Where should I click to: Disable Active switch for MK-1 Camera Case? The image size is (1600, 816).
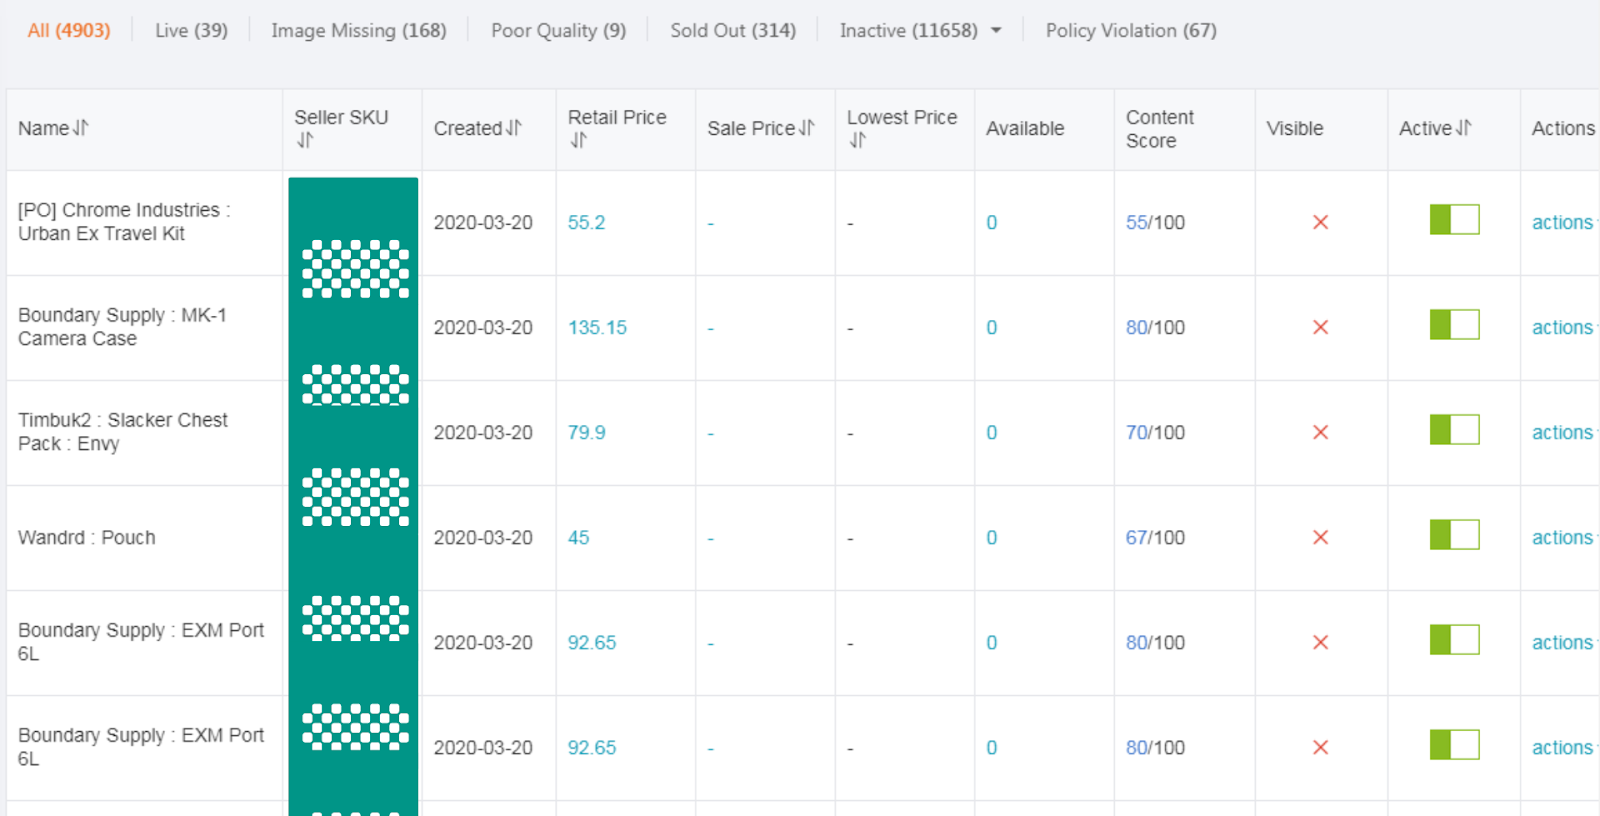1454,325
